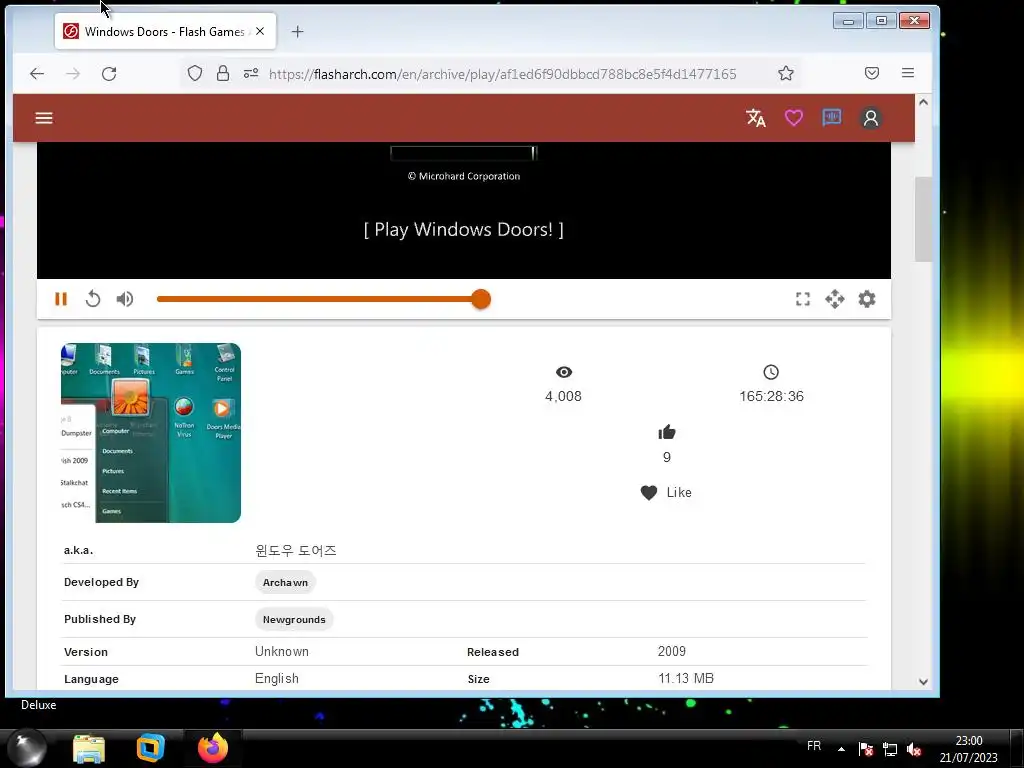Image resolution: width=1024 pixels, height=768 pixels.
Task: Click the page scroll up arrow
Action: [x=923, y=102]
